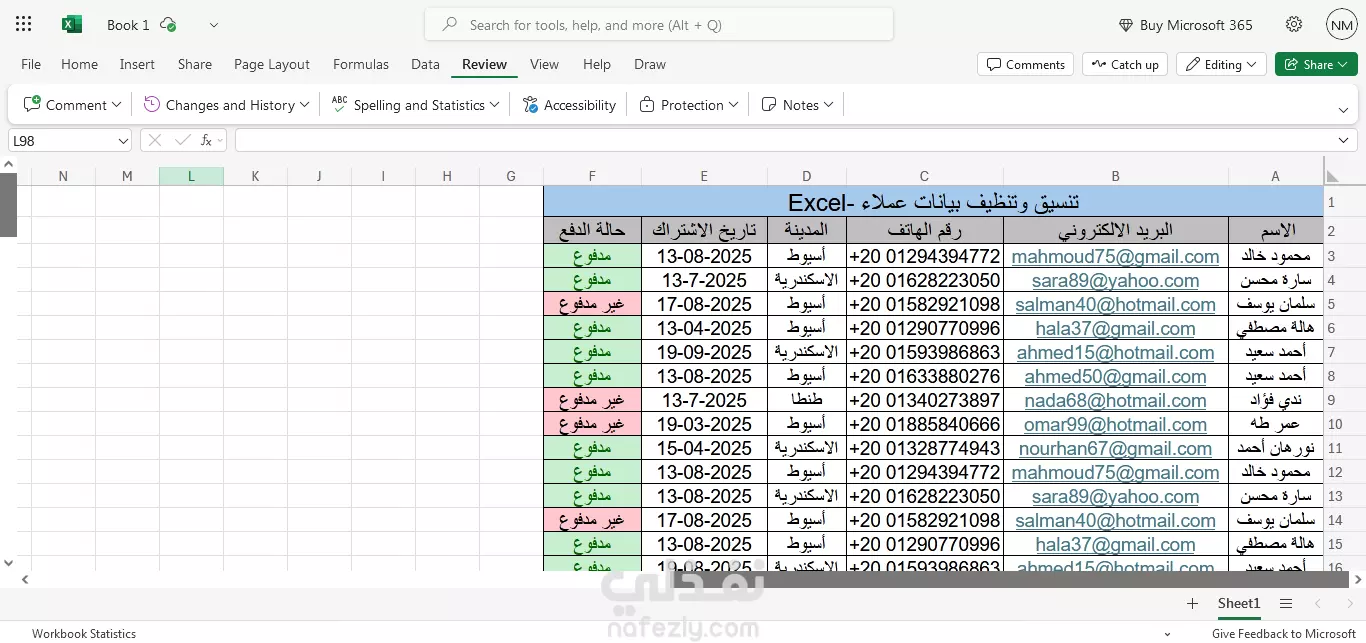
Task: Select phone cell +20 01340273897
Action: pyautogui.click(x=925, y=400)
